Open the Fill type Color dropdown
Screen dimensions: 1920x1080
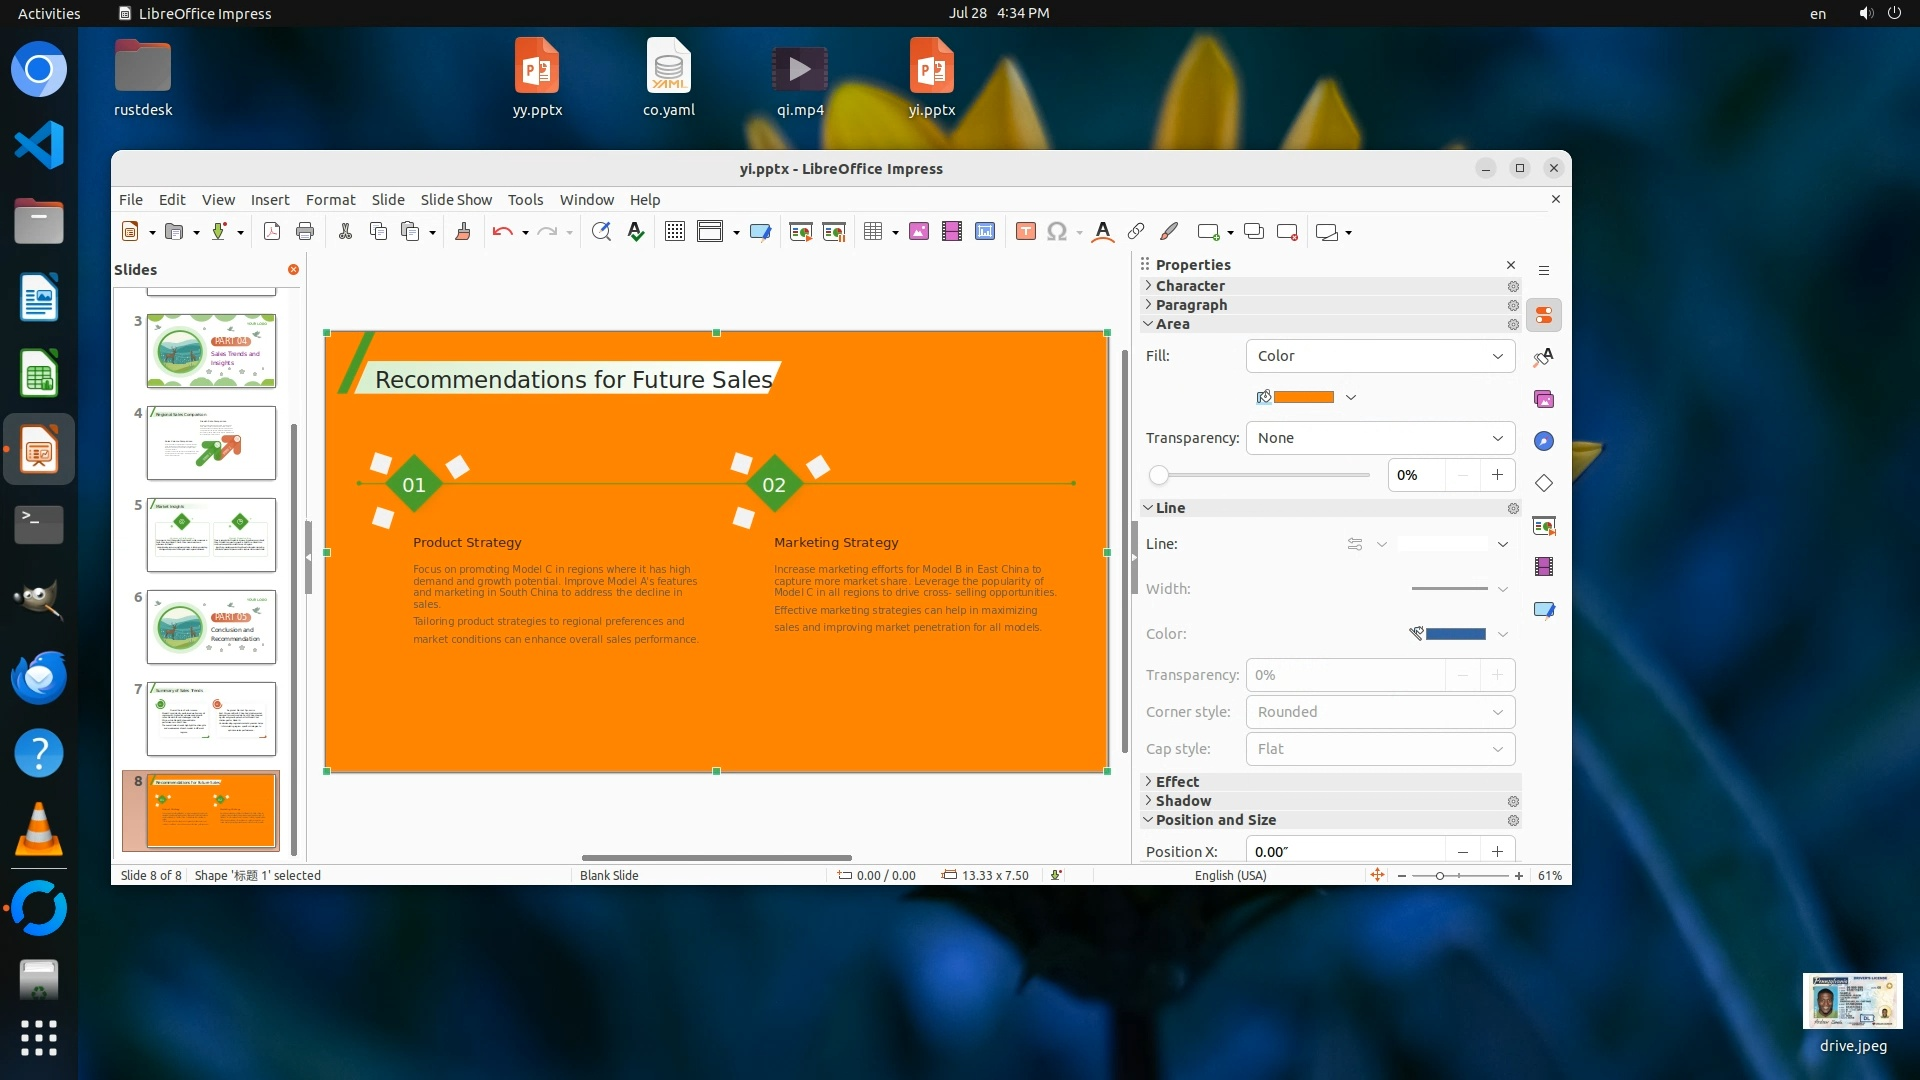tap(1380, 356)
